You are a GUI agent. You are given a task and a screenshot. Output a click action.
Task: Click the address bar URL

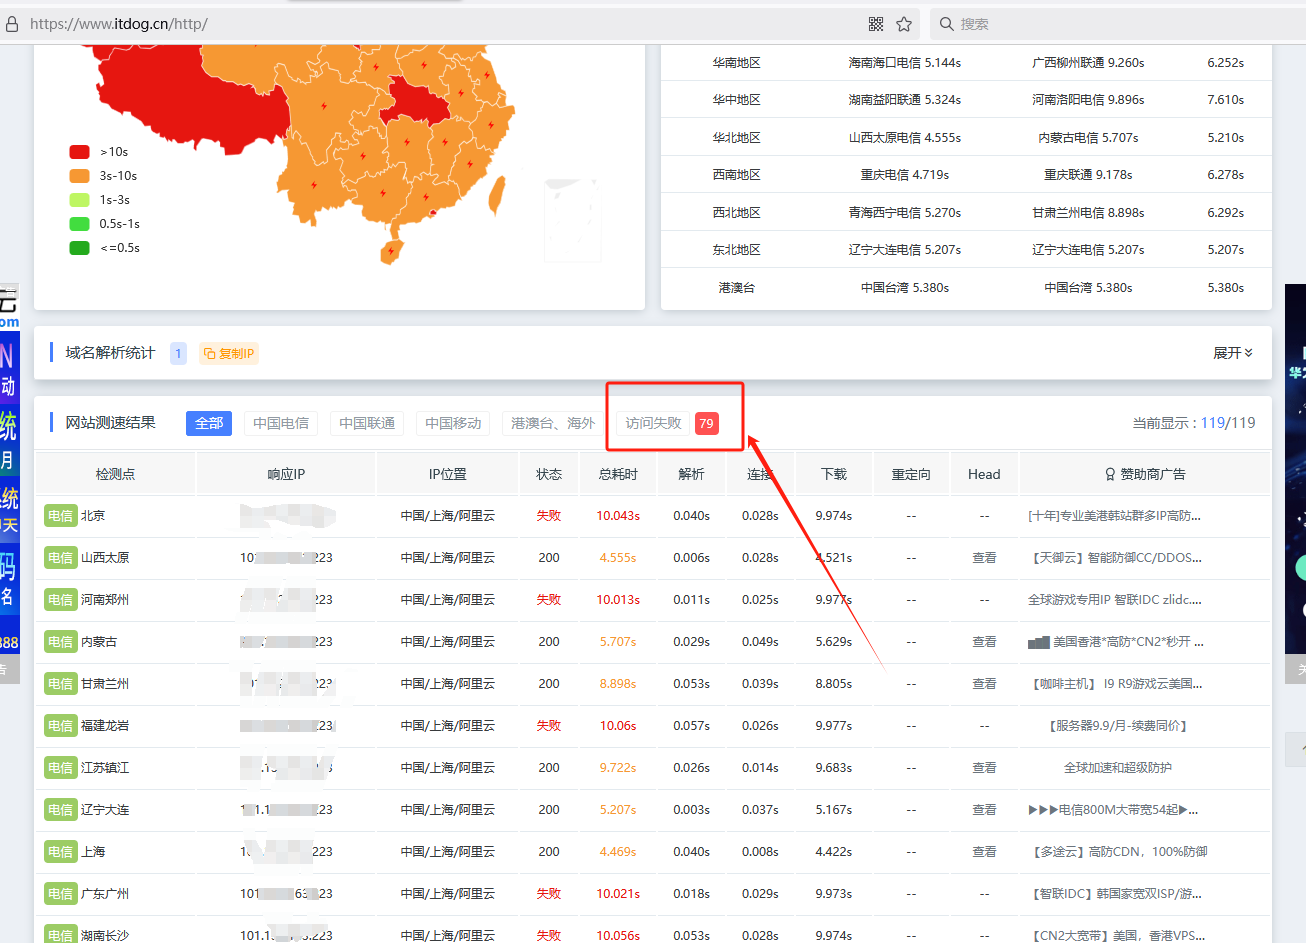pyautogui.click(x=118, y=24)
